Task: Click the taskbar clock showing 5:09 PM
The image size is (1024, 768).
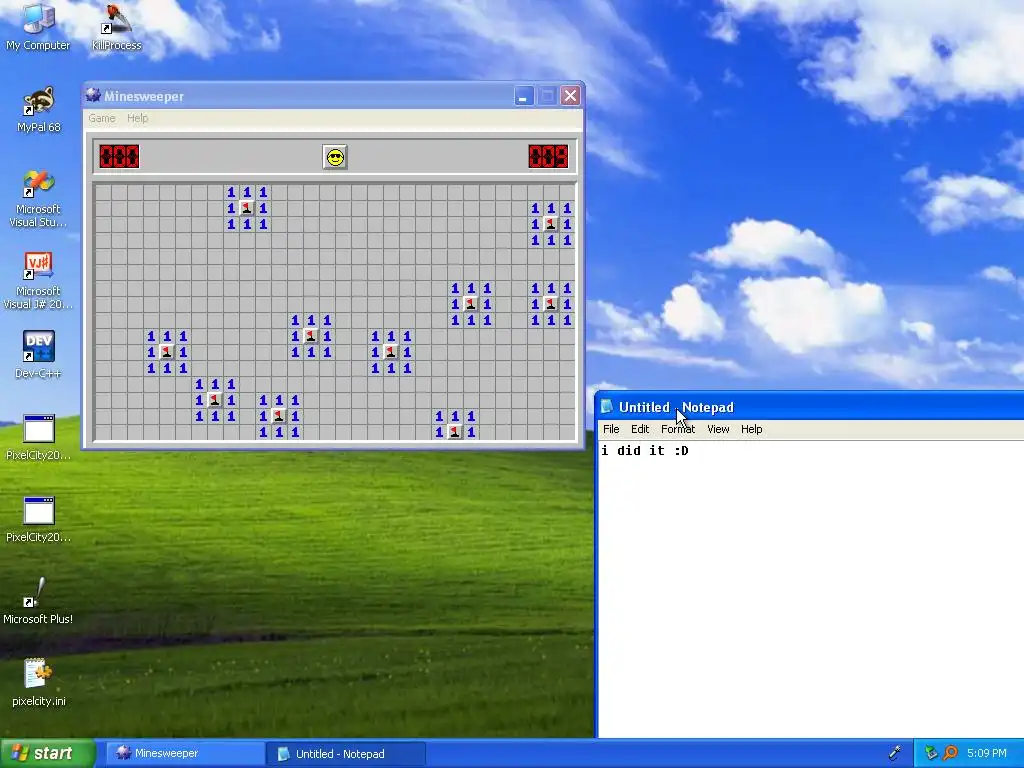Action: (x=987, y=753)
